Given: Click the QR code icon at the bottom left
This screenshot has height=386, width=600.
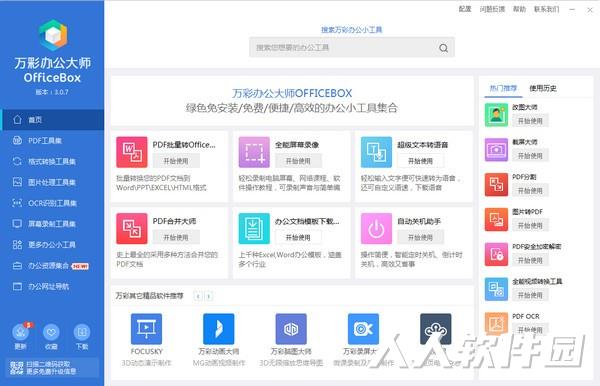Looking at the screenshot, I should [x=16, y=368].
